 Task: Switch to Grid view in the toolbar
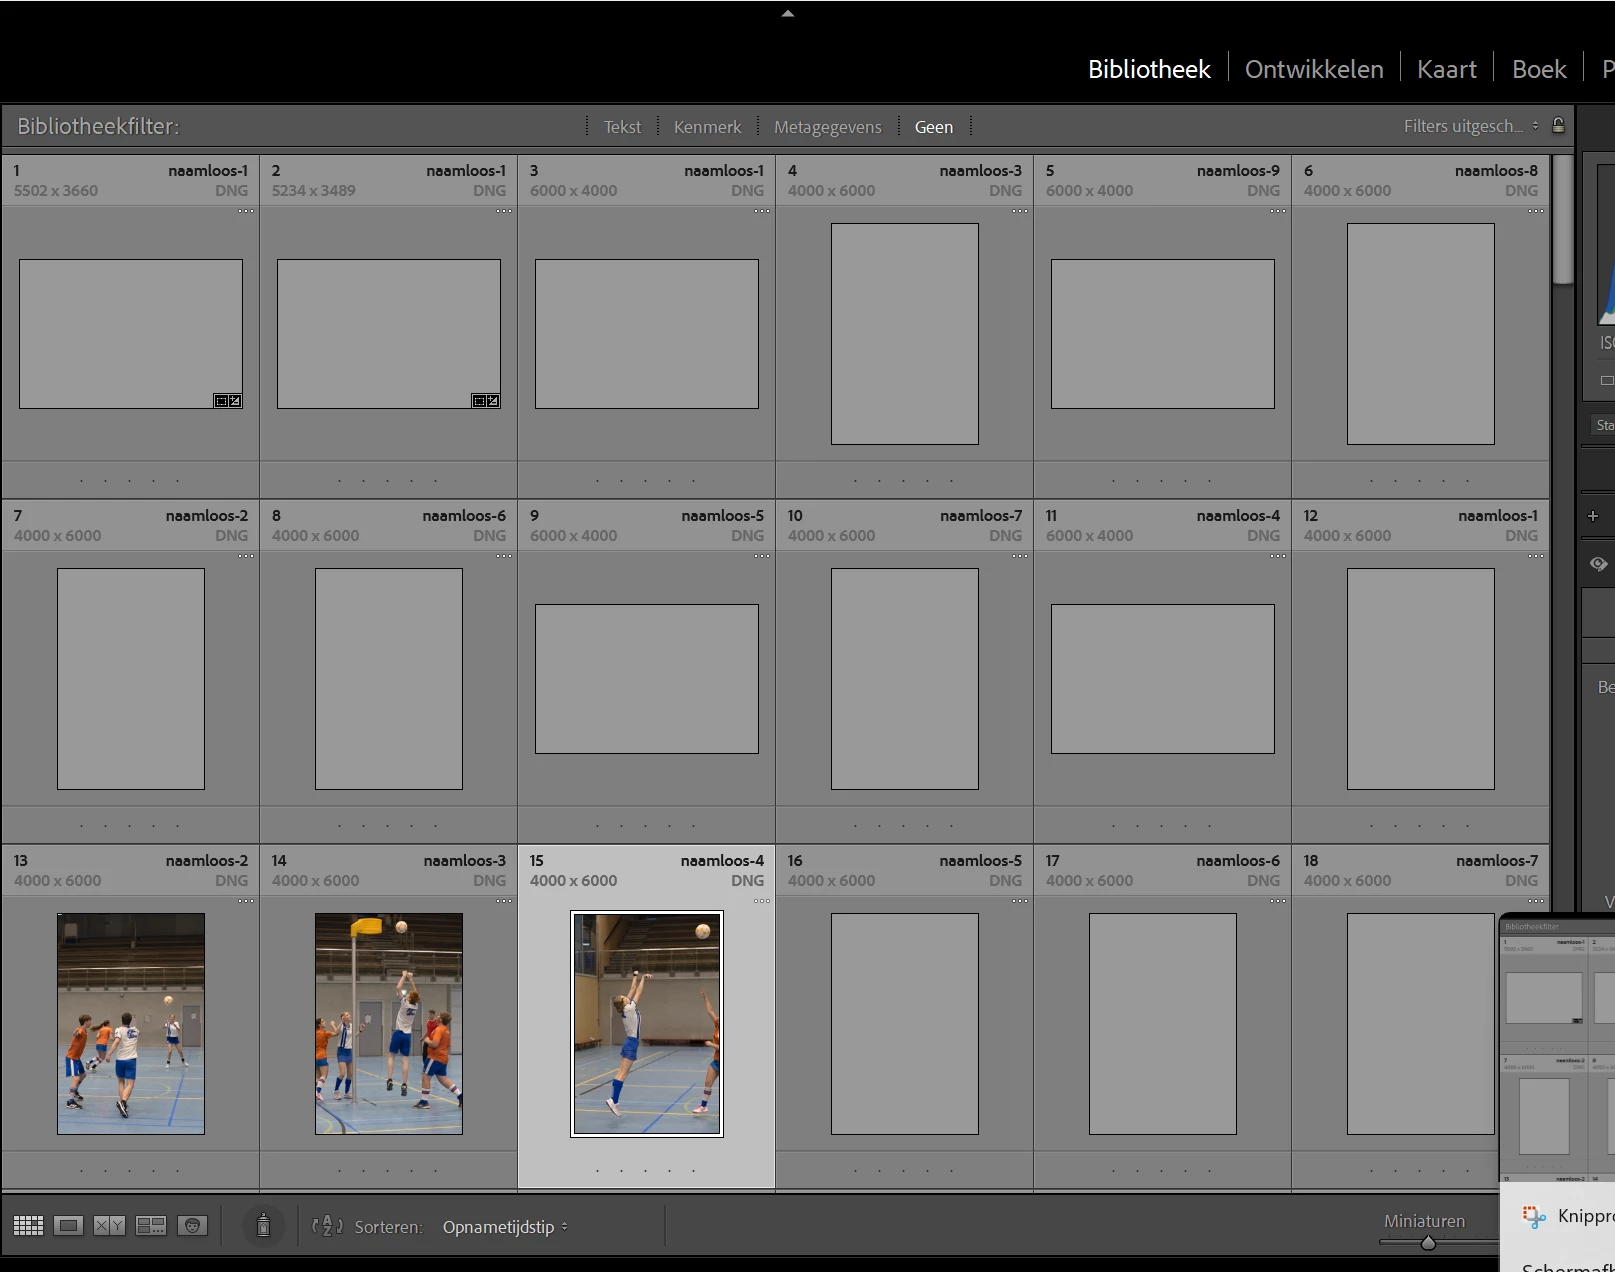click(x=28, y=1225)
